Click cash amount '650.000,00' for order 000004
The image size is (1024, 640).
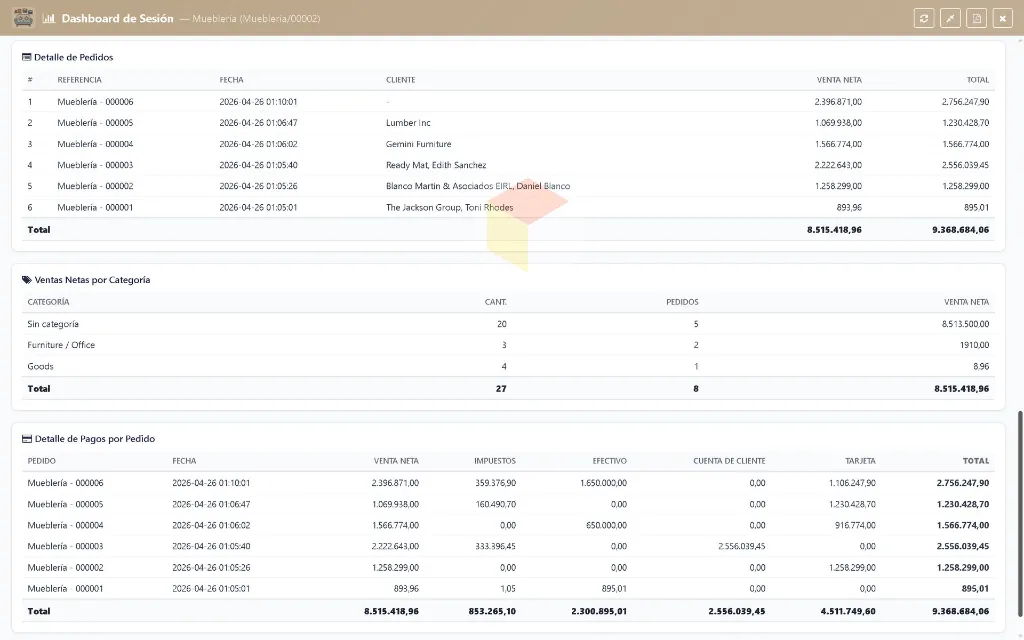coord(607,526)
